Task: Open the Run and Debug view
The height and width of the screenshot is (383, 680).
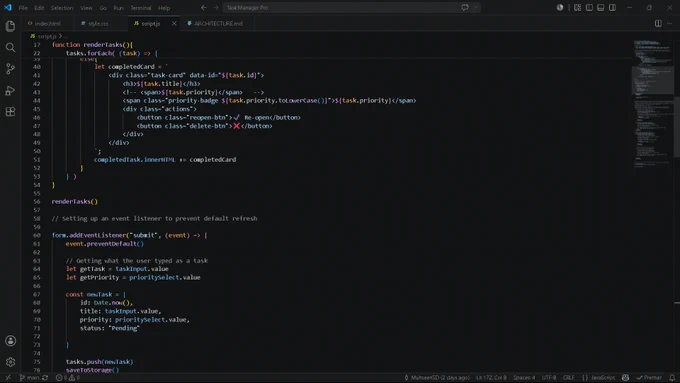Action: (x=10, y=90)
